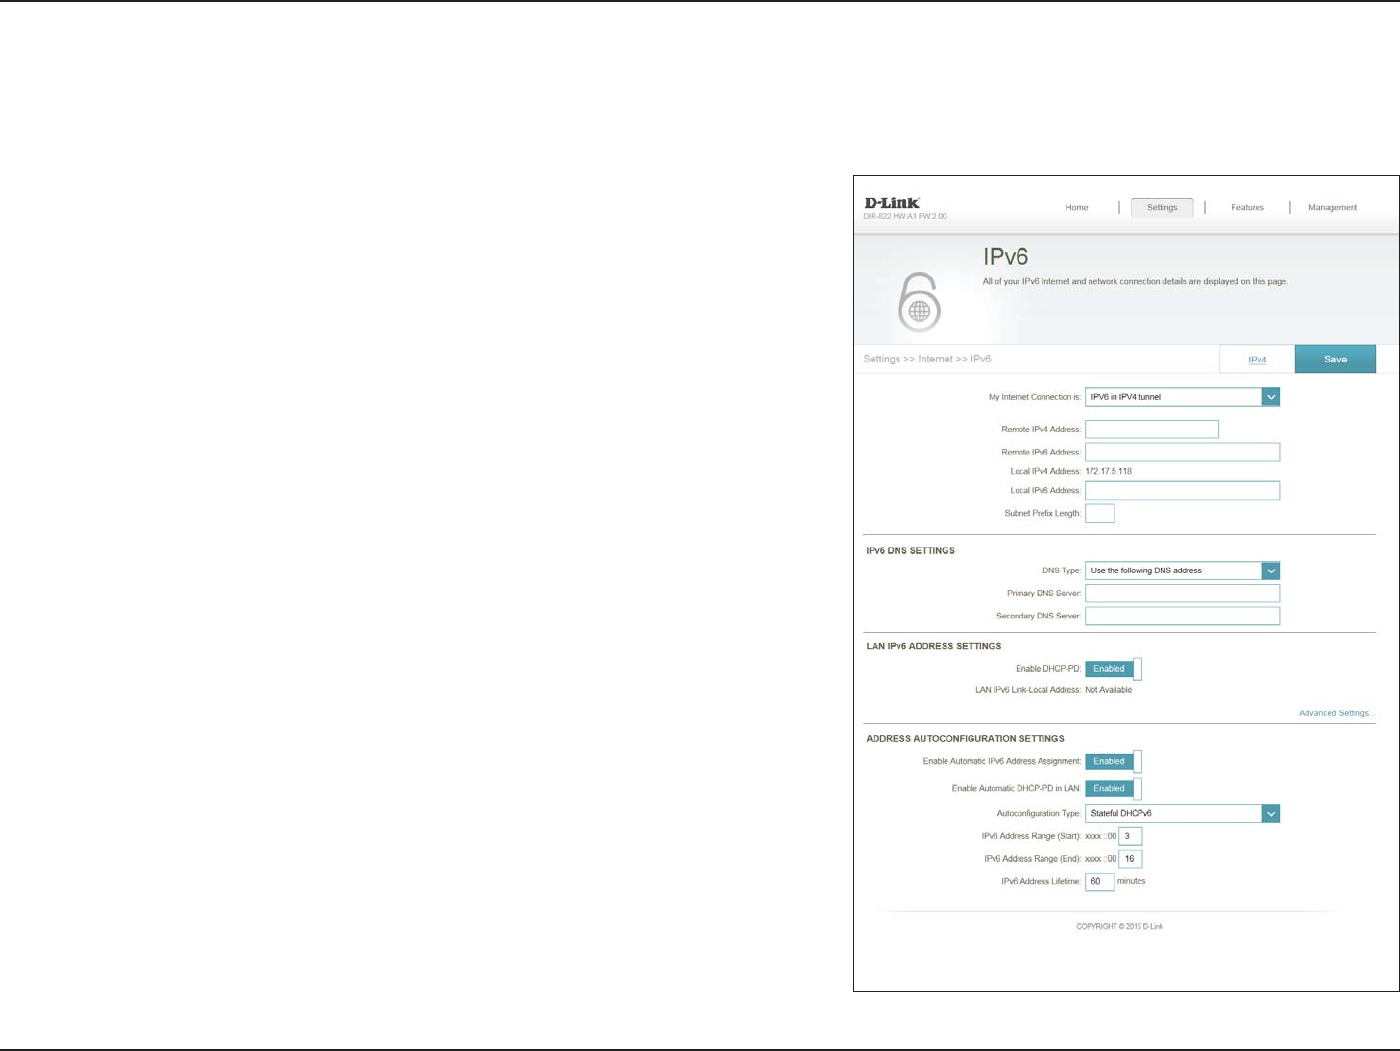Open Advanced Settings link

[1336, 713]
